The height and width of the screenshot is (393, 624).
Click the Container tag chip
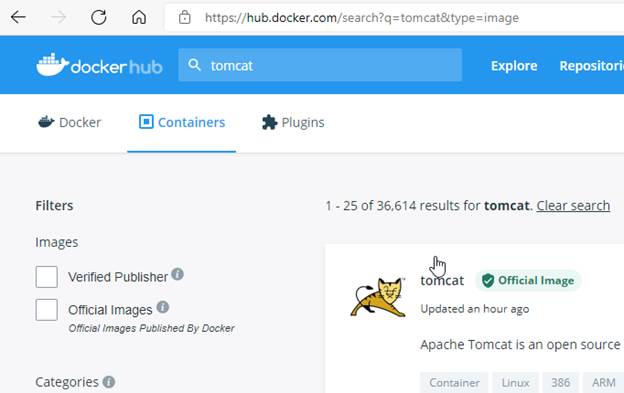[454, 383]
